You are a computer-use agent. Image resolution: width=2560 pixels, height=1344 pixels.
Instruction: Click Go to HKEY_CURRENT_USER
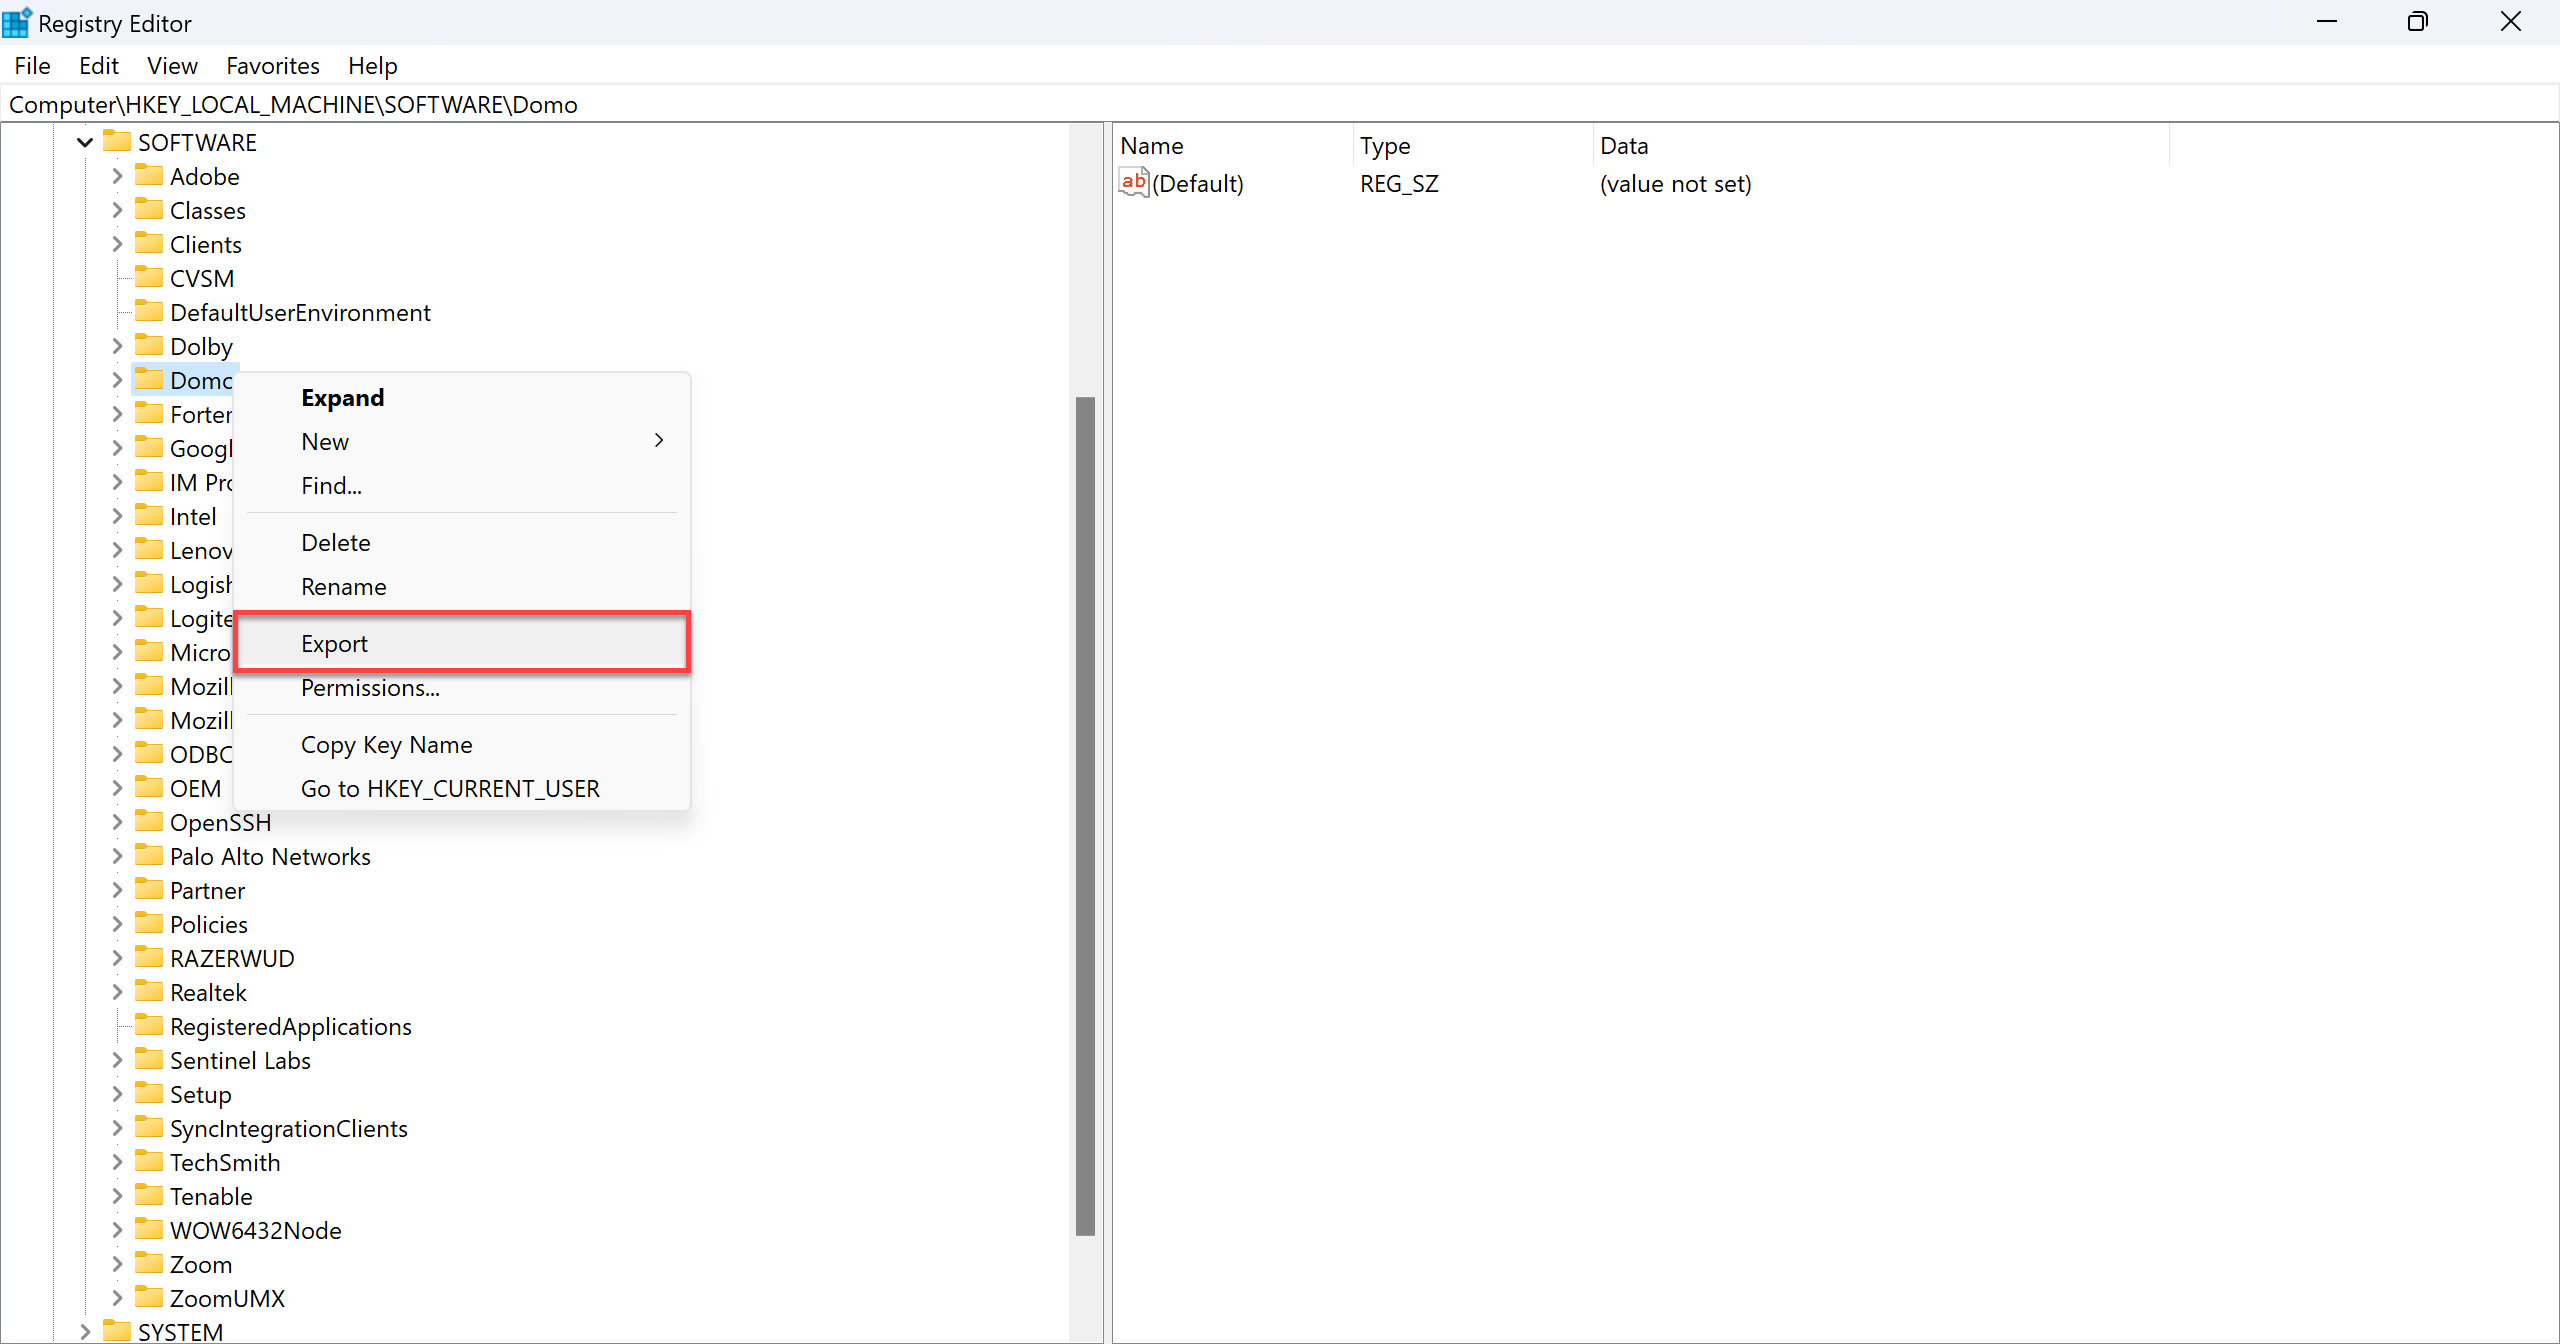pyautogui.click(x=449, y=788)
